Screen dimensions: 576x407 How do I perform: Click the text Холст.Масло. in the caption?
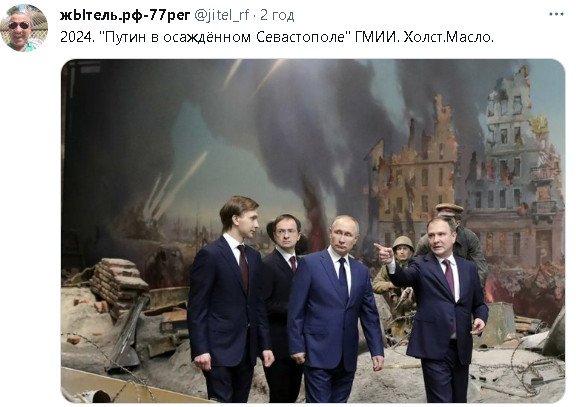coord(449,37)
